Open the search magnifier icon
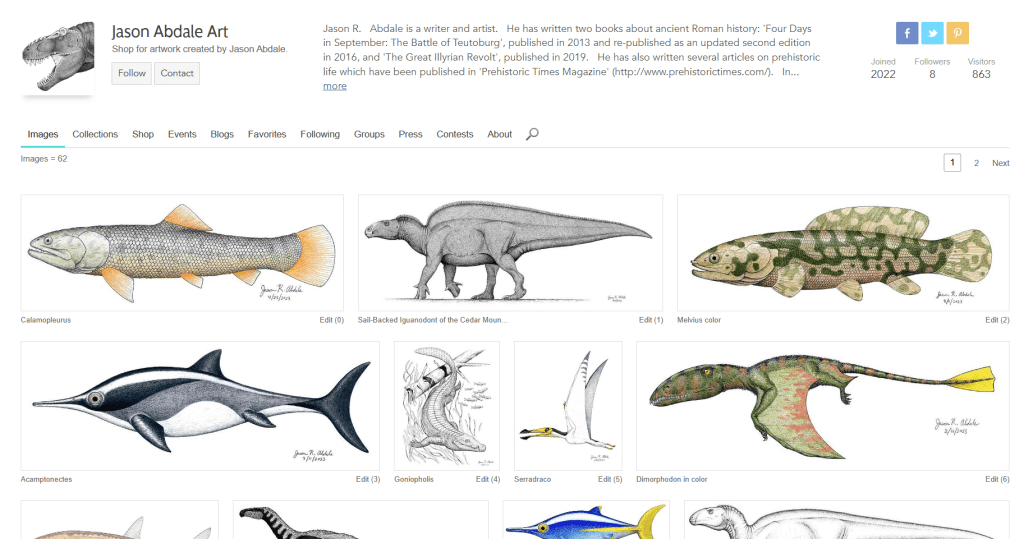The height and width of the screenshot is (539, 1024). (x=532, y=134)
